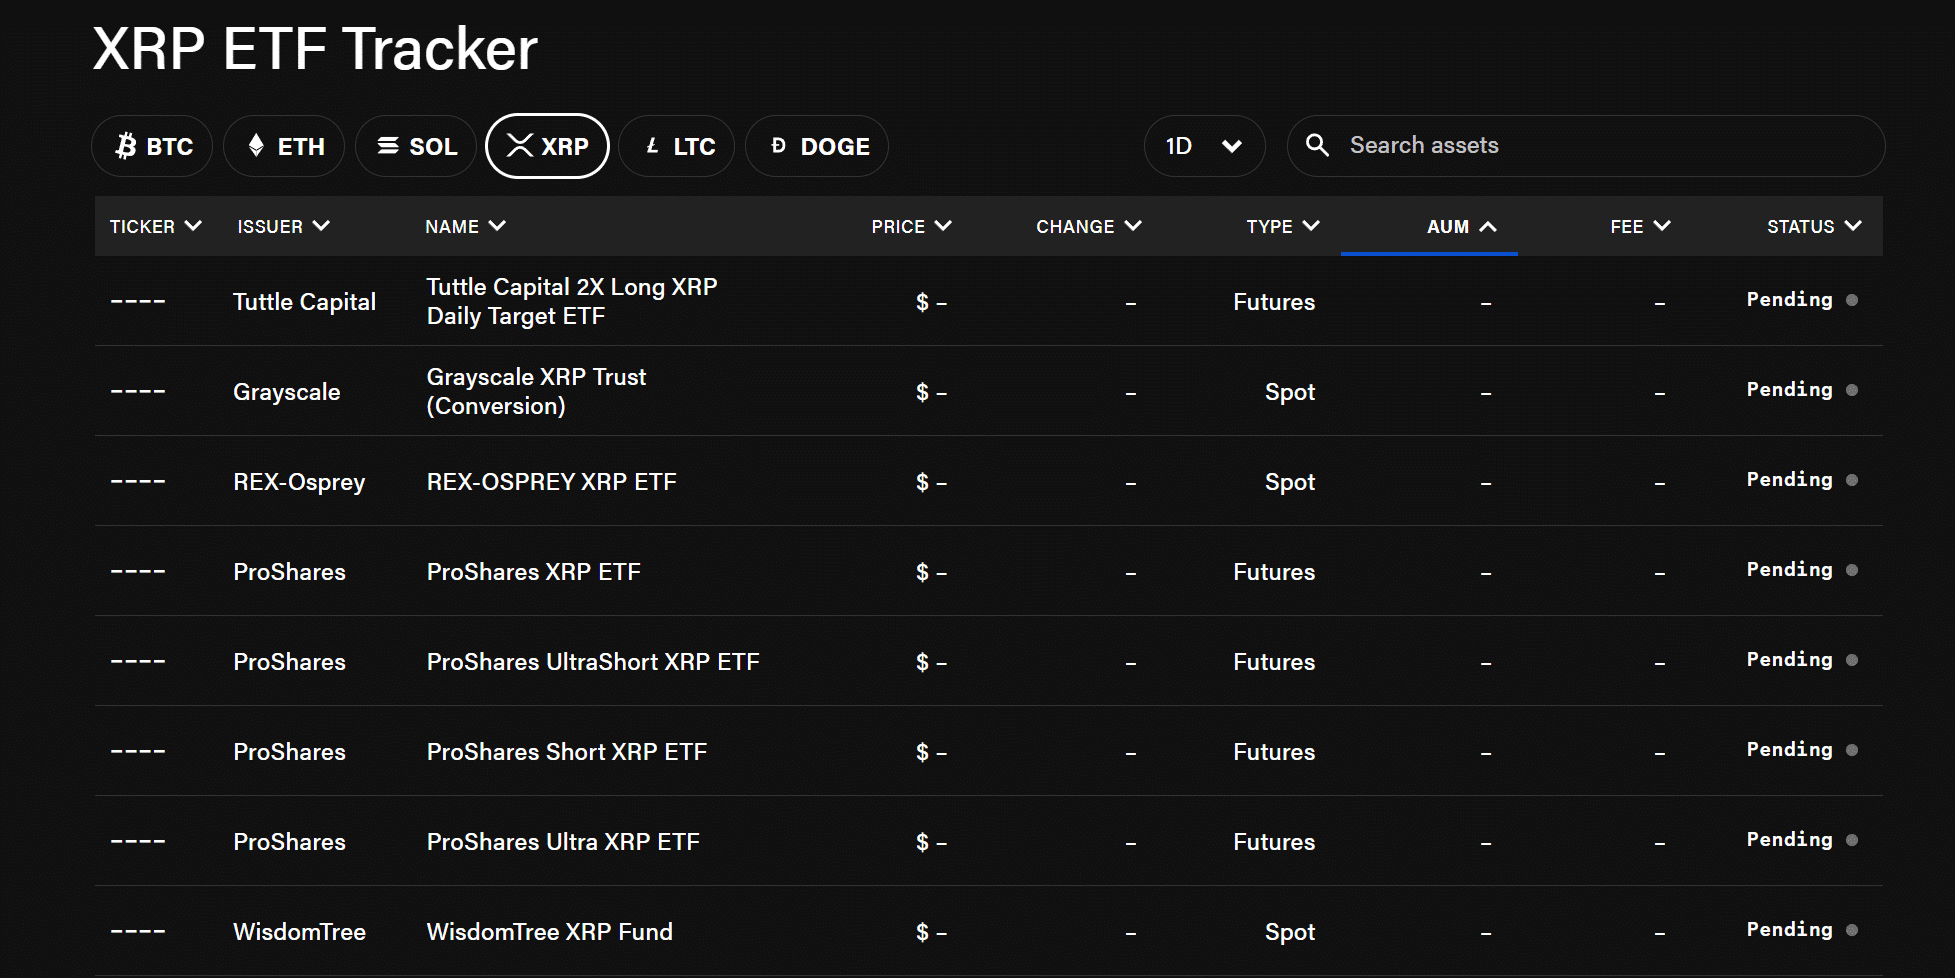Click Pending status for Tuttle Capital row
This screenshot has height=978, width=1955.
1802,300
